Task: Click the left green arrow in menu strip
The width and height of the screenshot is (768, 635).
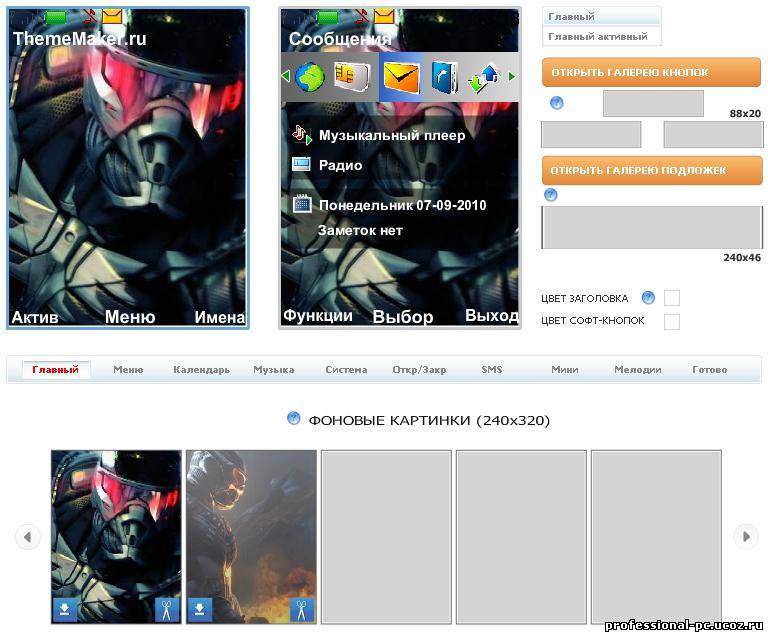Action: [286, 76]
